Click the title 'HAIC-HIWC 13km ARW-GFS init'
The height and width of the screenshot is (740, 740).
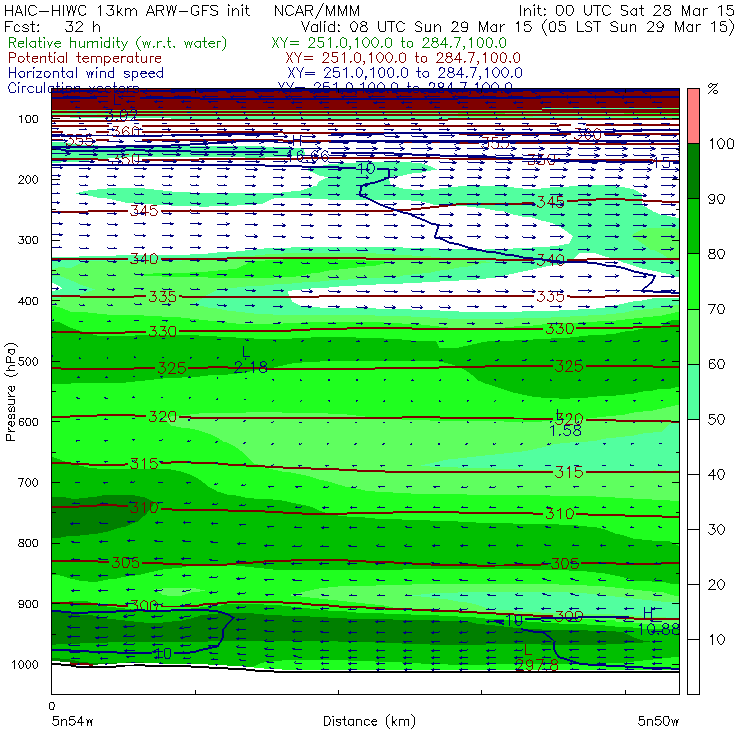coord(126,11)
